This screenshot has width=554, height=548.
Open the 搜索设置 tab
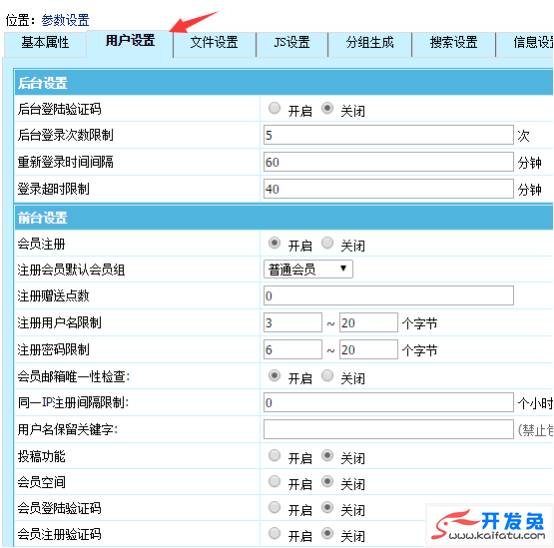coord(454,43)
